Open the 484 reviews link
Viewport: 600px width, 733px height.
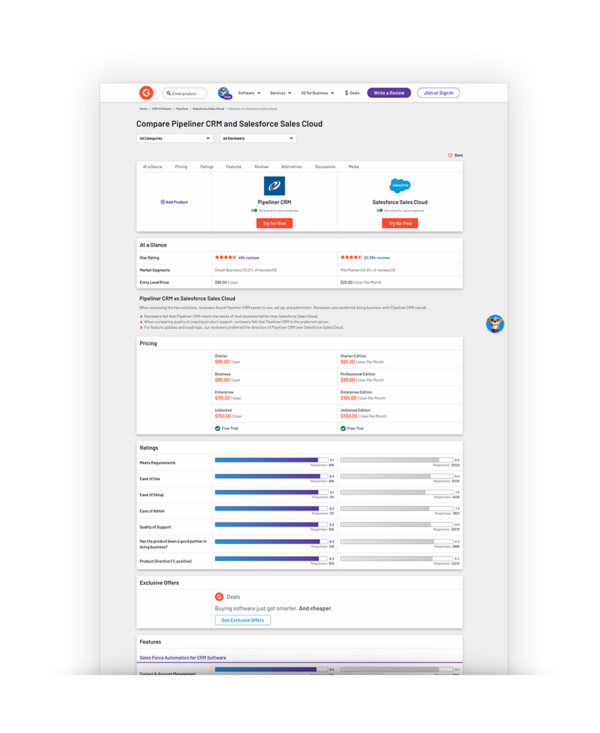(x=249, y=258)
